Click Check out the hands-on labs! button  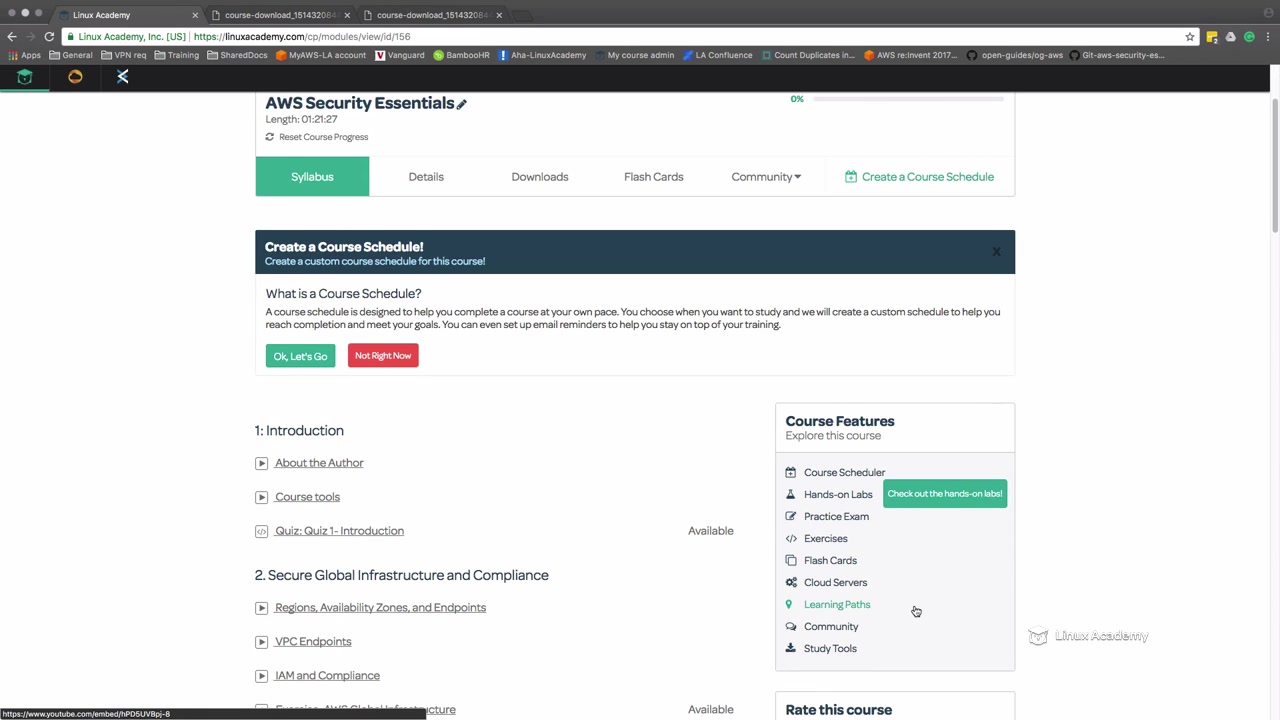945,494
